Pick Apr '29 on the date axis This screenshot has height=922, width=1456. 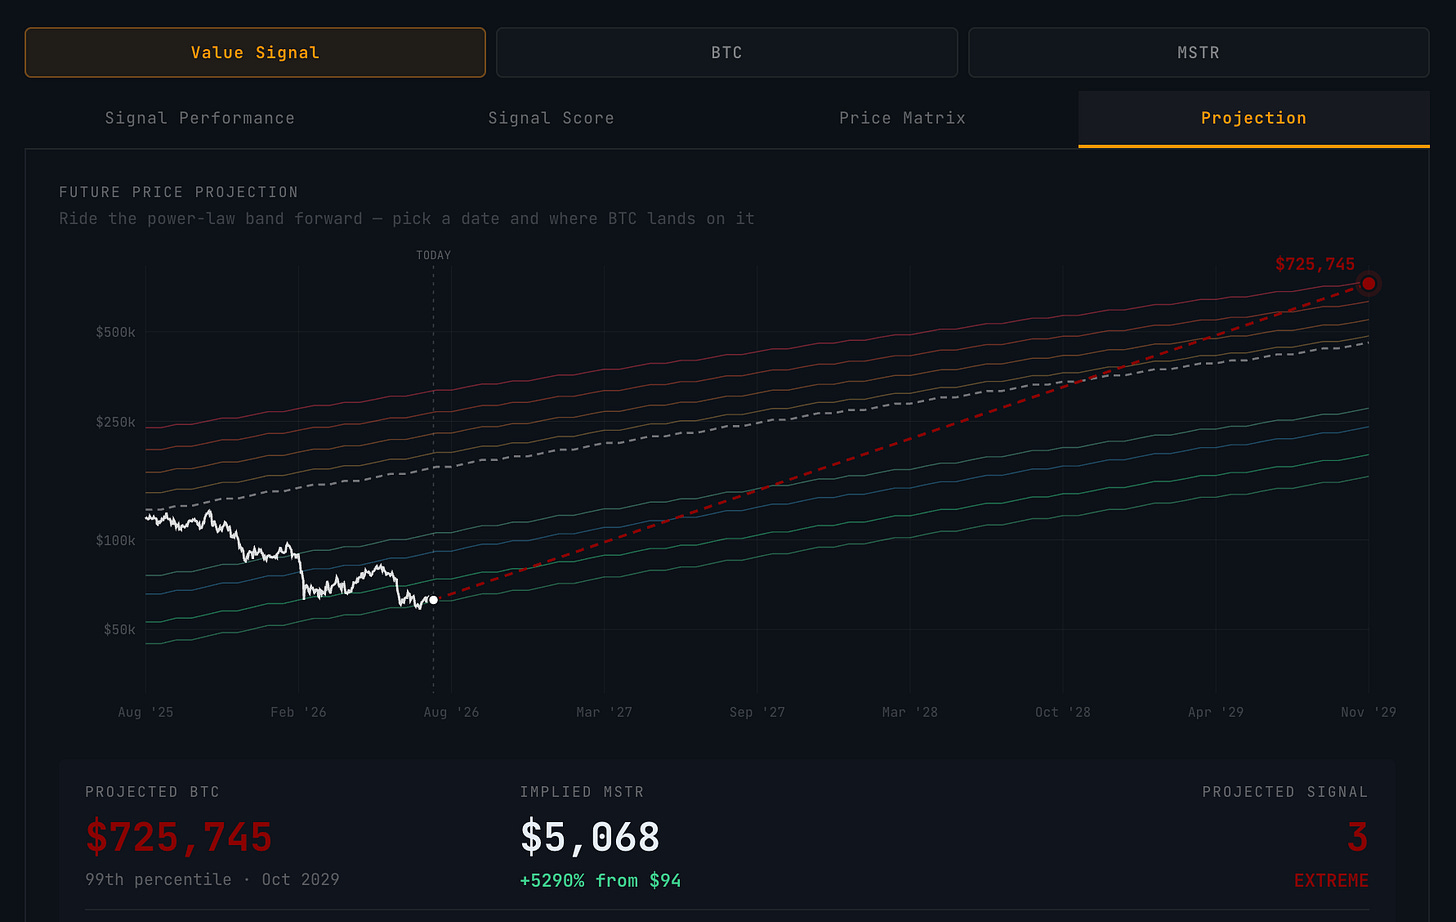pyautogui.click(x=1216, y=712)
